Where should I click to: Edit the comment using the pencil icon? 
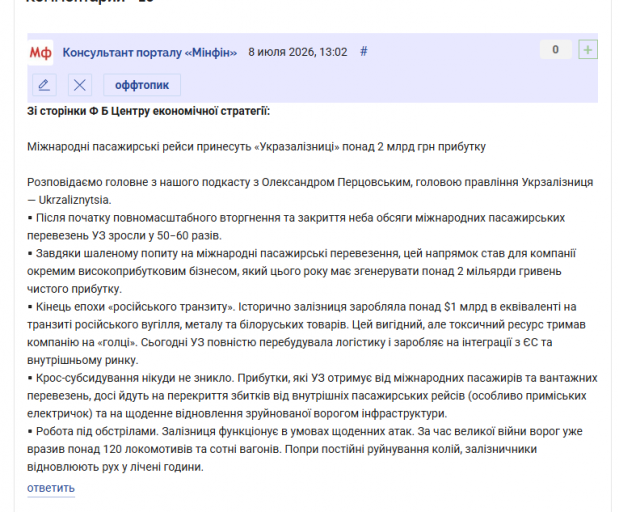(44, 85)
